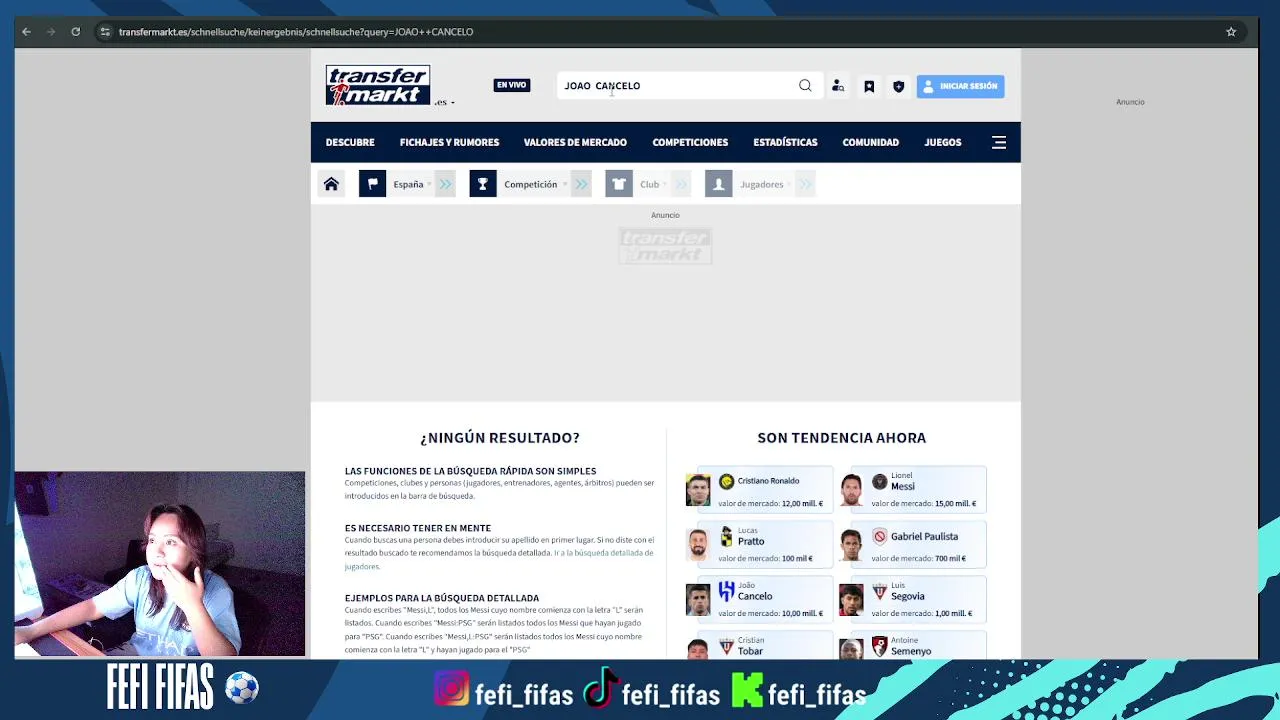Screen dimensions: 1280x720
Task: Click the Inter Miami crest beside Messi
Action: pyautogui.click(x=879, y=481)
